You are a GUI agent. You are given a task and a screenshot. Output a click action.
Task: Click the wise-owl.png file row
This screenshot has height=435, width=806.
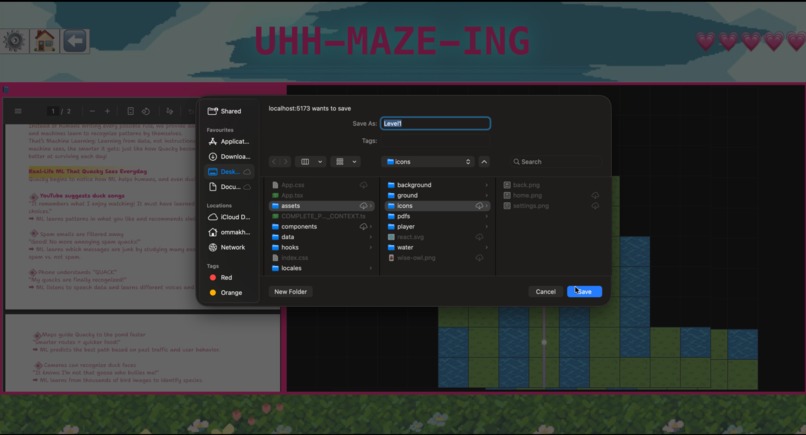437,258
